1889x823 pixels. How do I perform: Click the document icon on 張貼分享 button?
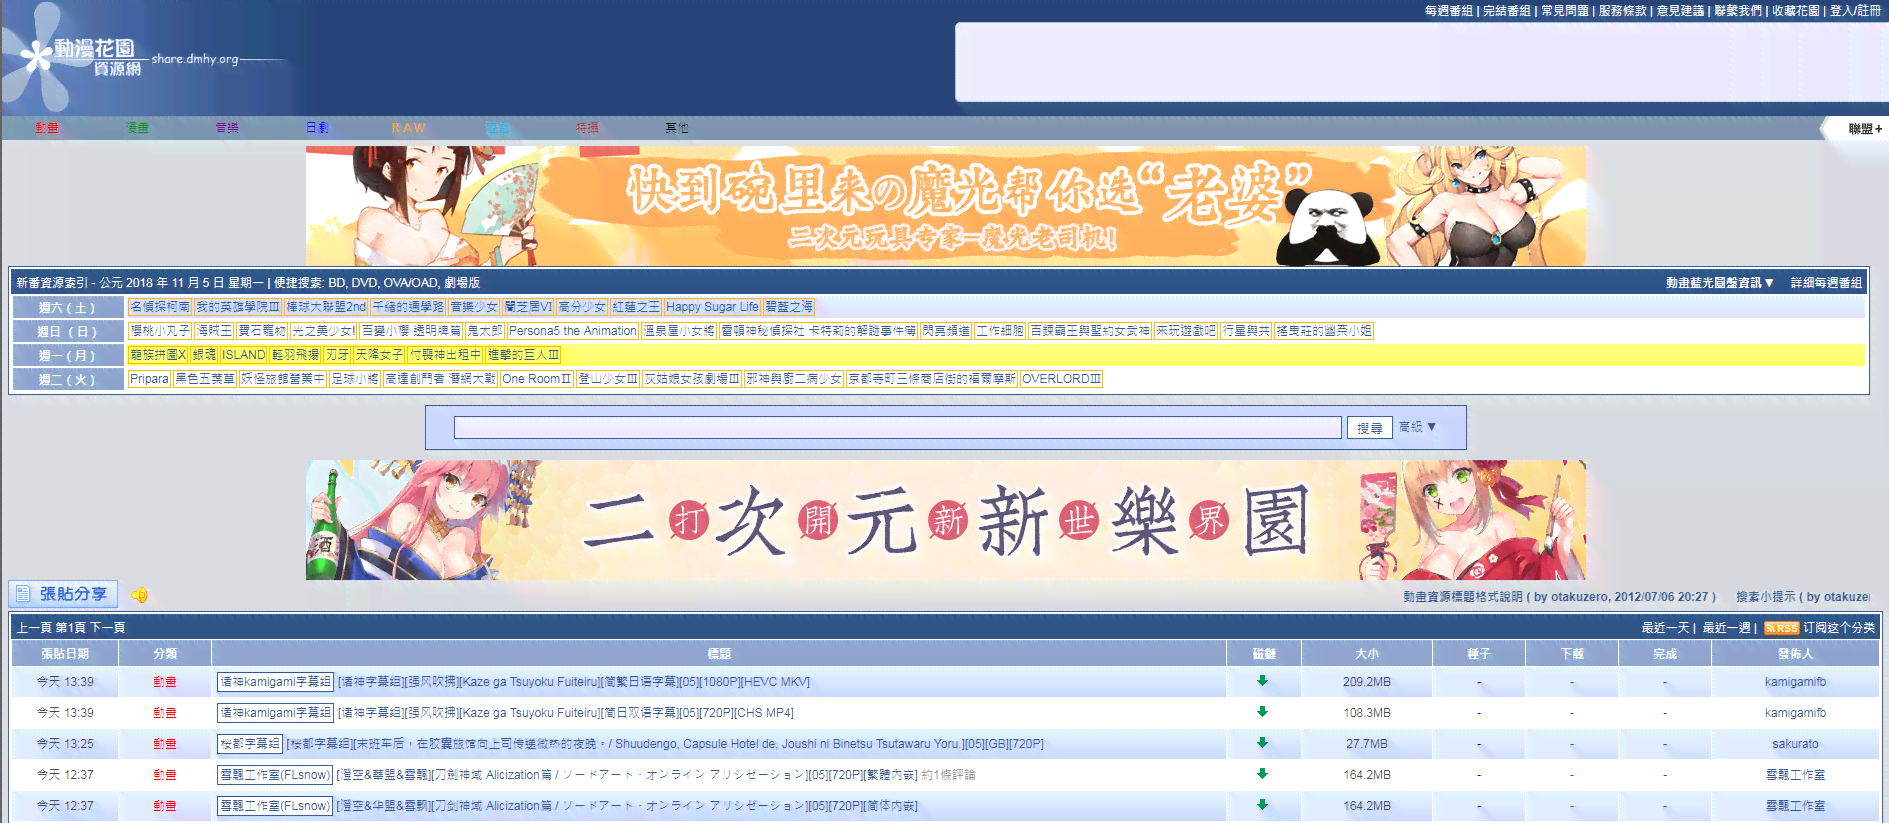23,594
